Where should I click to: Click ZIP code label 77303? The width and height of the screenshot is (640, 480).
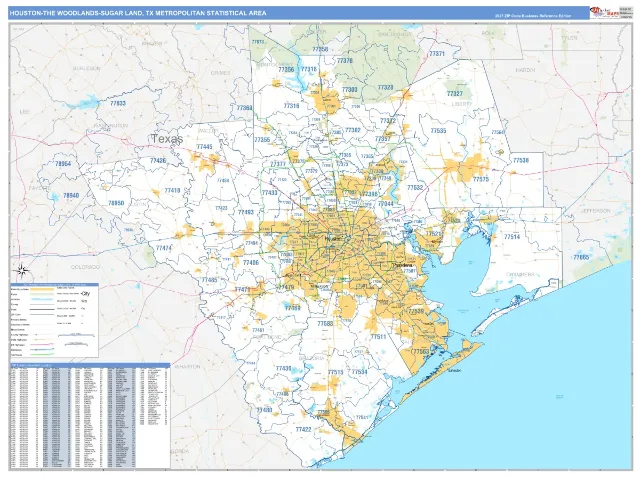(x=349, y=90)
